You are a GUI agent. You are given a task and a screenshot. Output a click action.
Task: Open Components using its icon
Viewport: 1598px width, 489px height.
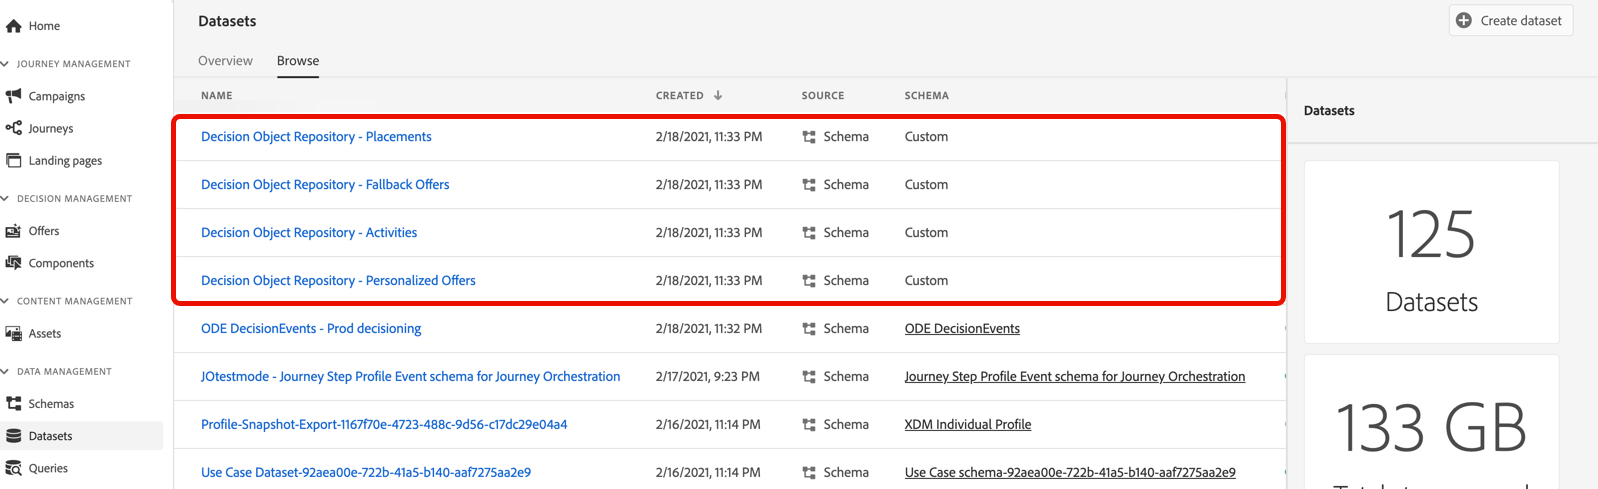pyautogui.click(x=14, y=263)
